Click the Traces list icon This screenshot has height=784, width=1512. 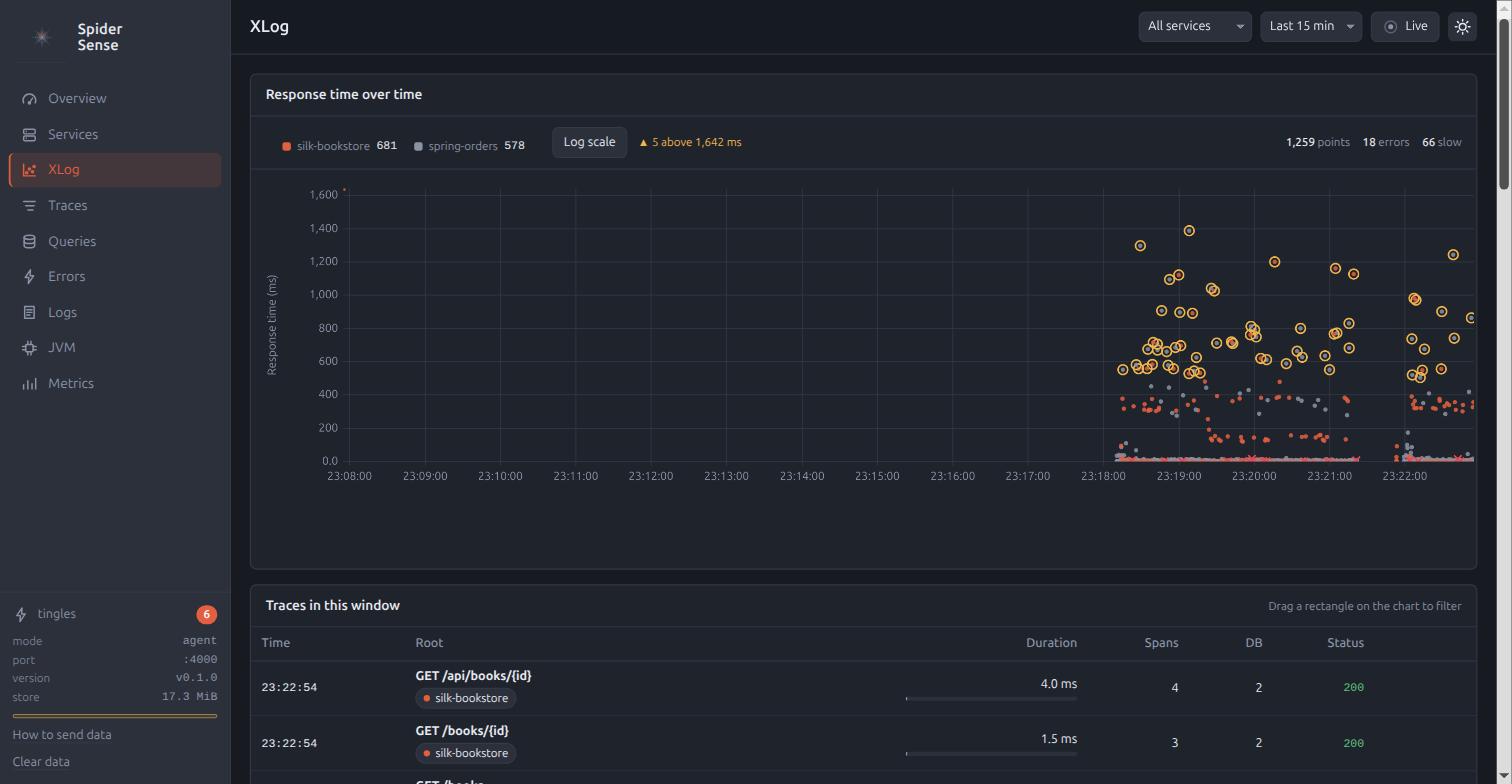pos(29,205)
